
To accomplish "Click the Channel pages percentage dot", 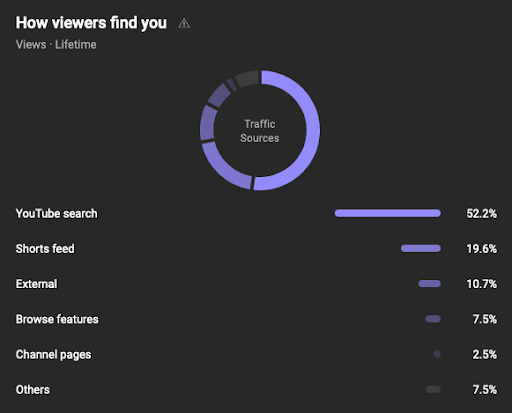I will point(437,354).
